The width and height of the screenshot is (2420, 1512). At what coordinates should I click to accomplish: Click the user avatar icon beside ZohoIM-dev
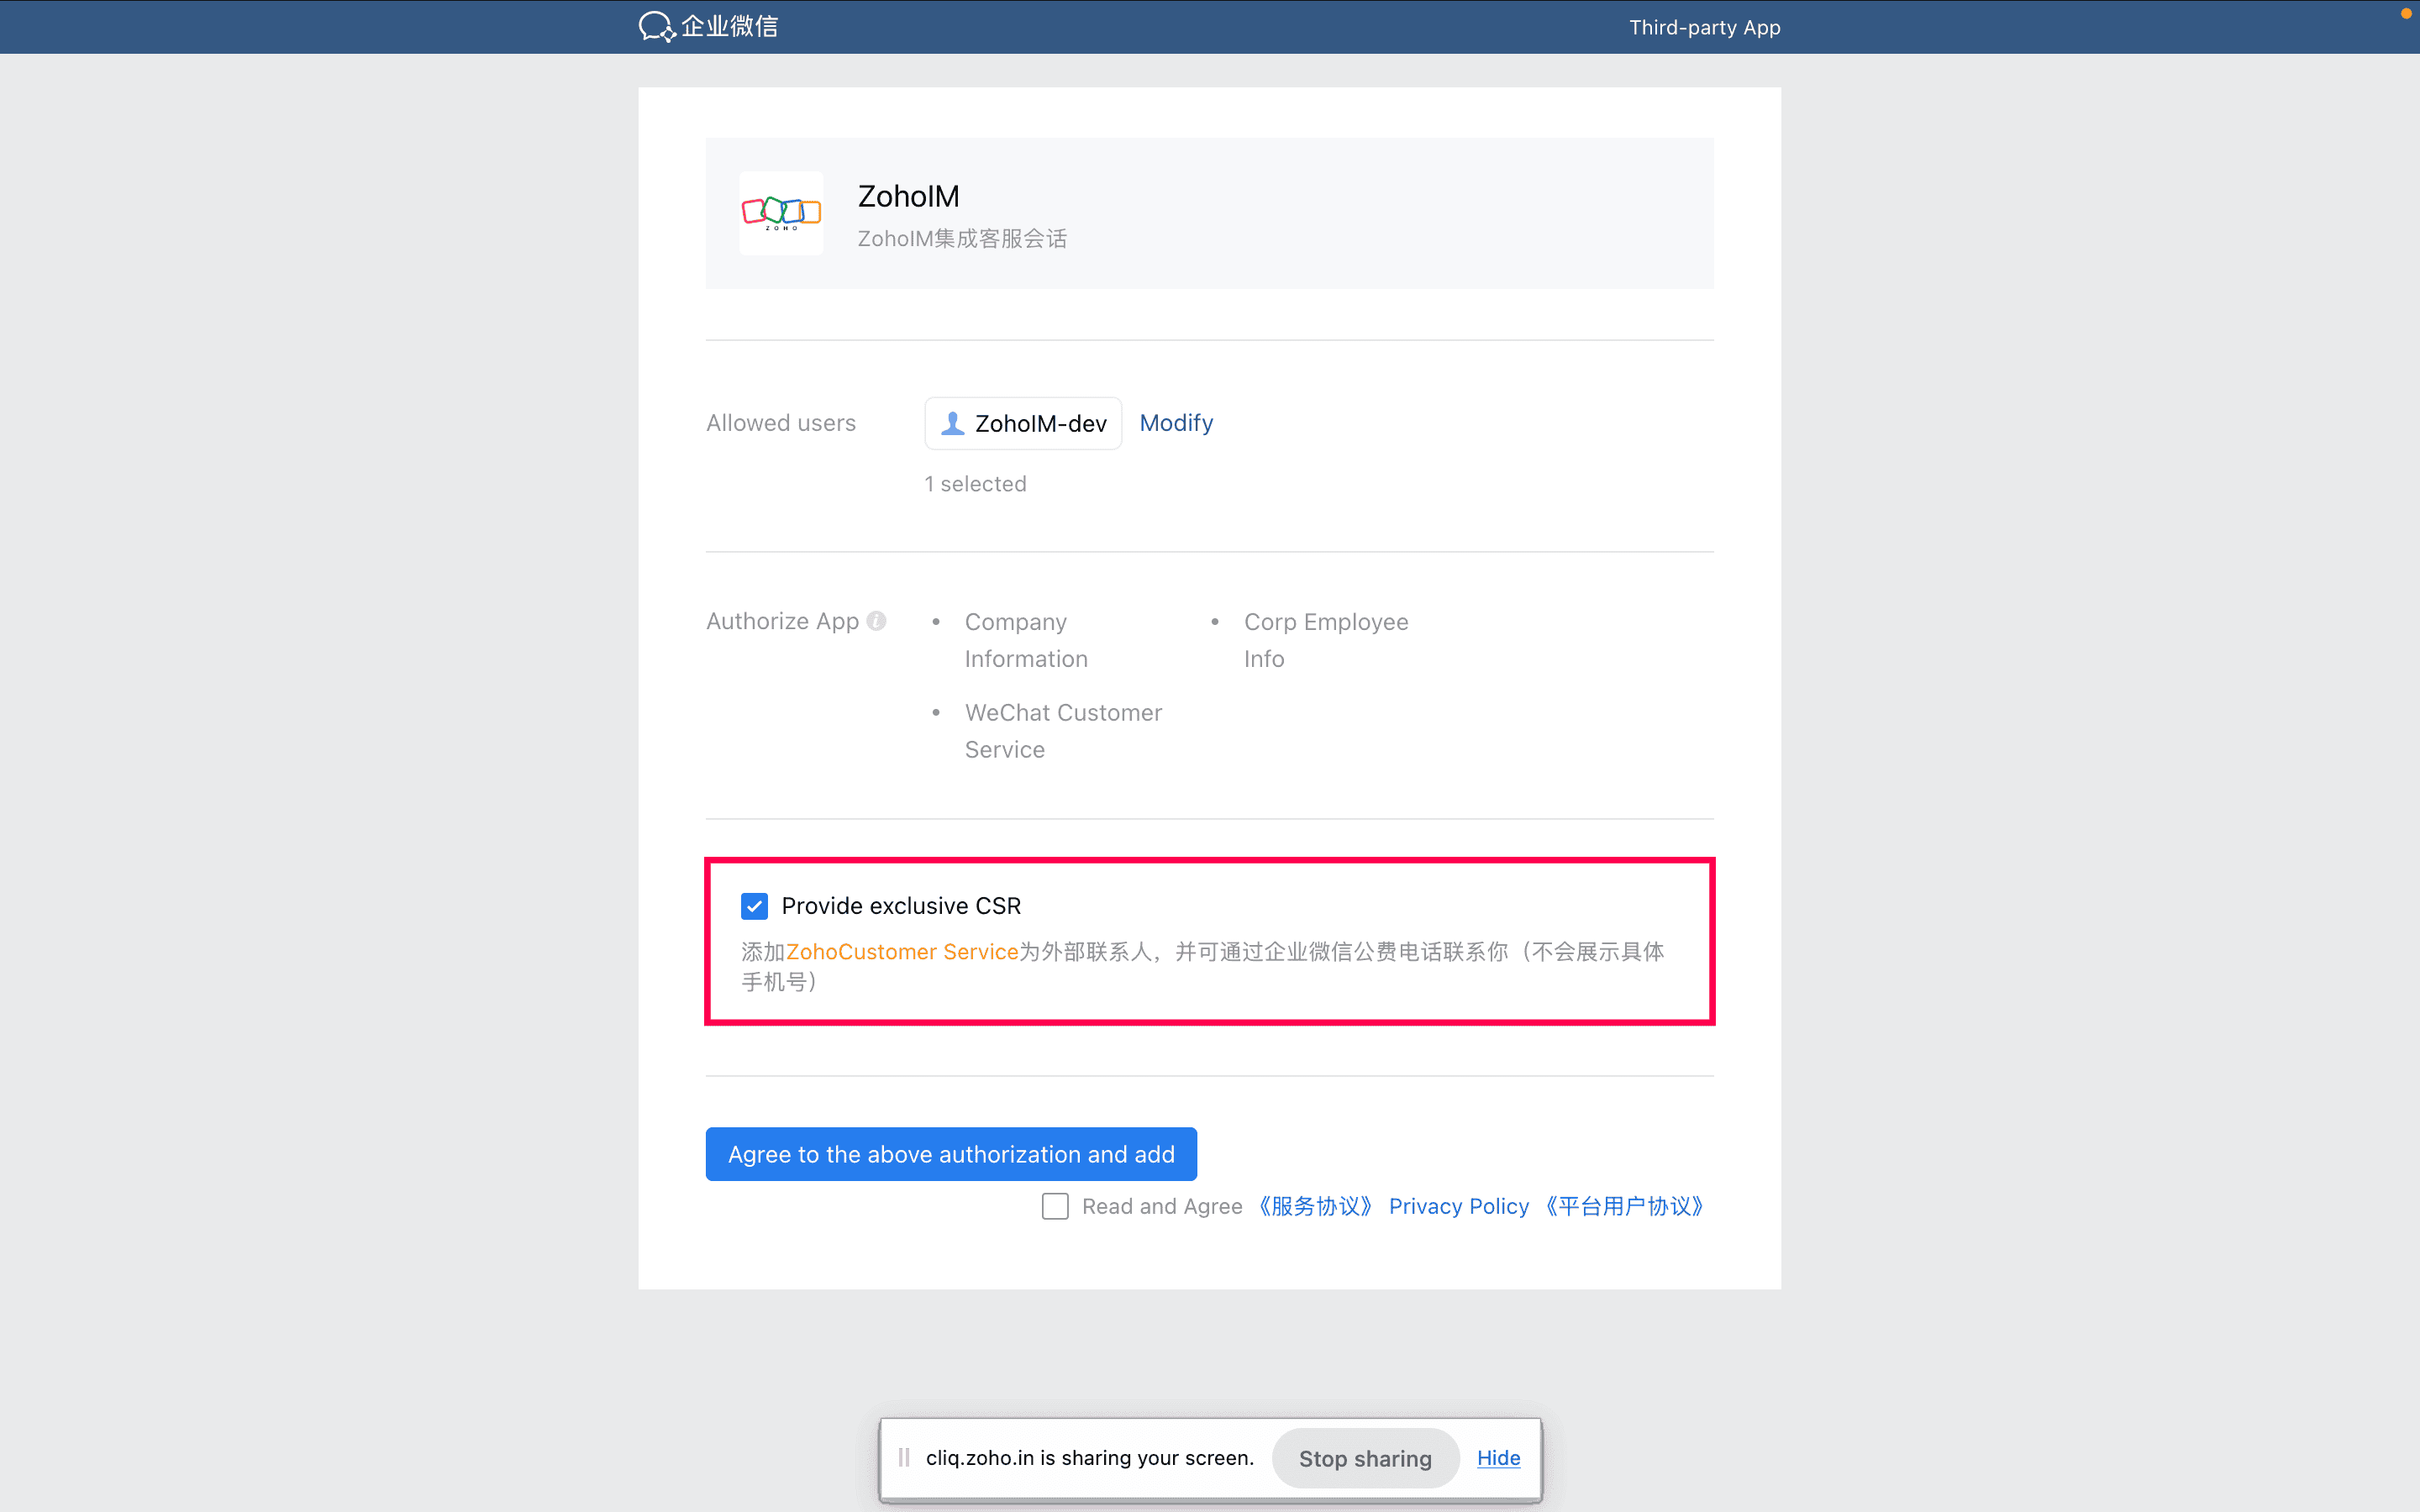(x=953, y=424)
